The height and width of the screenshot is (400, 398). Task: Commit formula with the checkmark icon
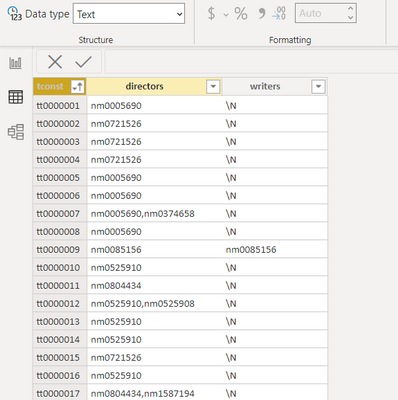83,62
